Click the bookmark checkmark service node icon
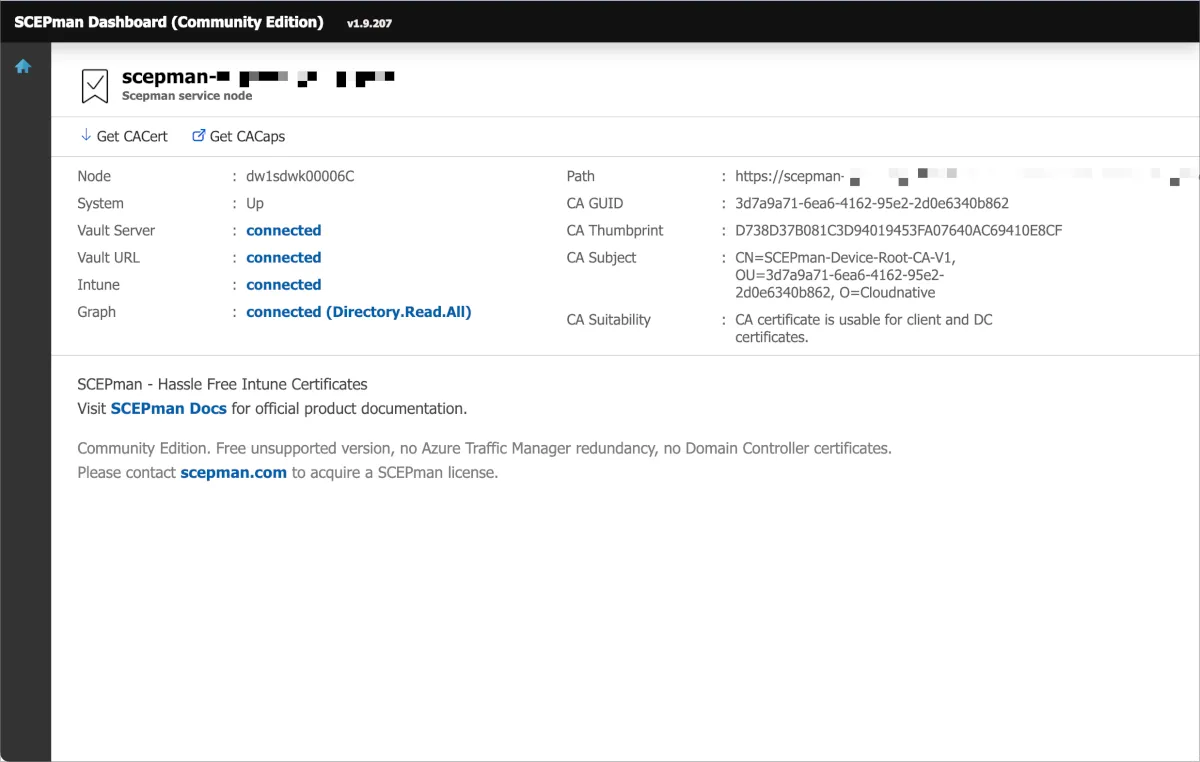Viewport: 1200px width, 762px height. pos(95,87)
